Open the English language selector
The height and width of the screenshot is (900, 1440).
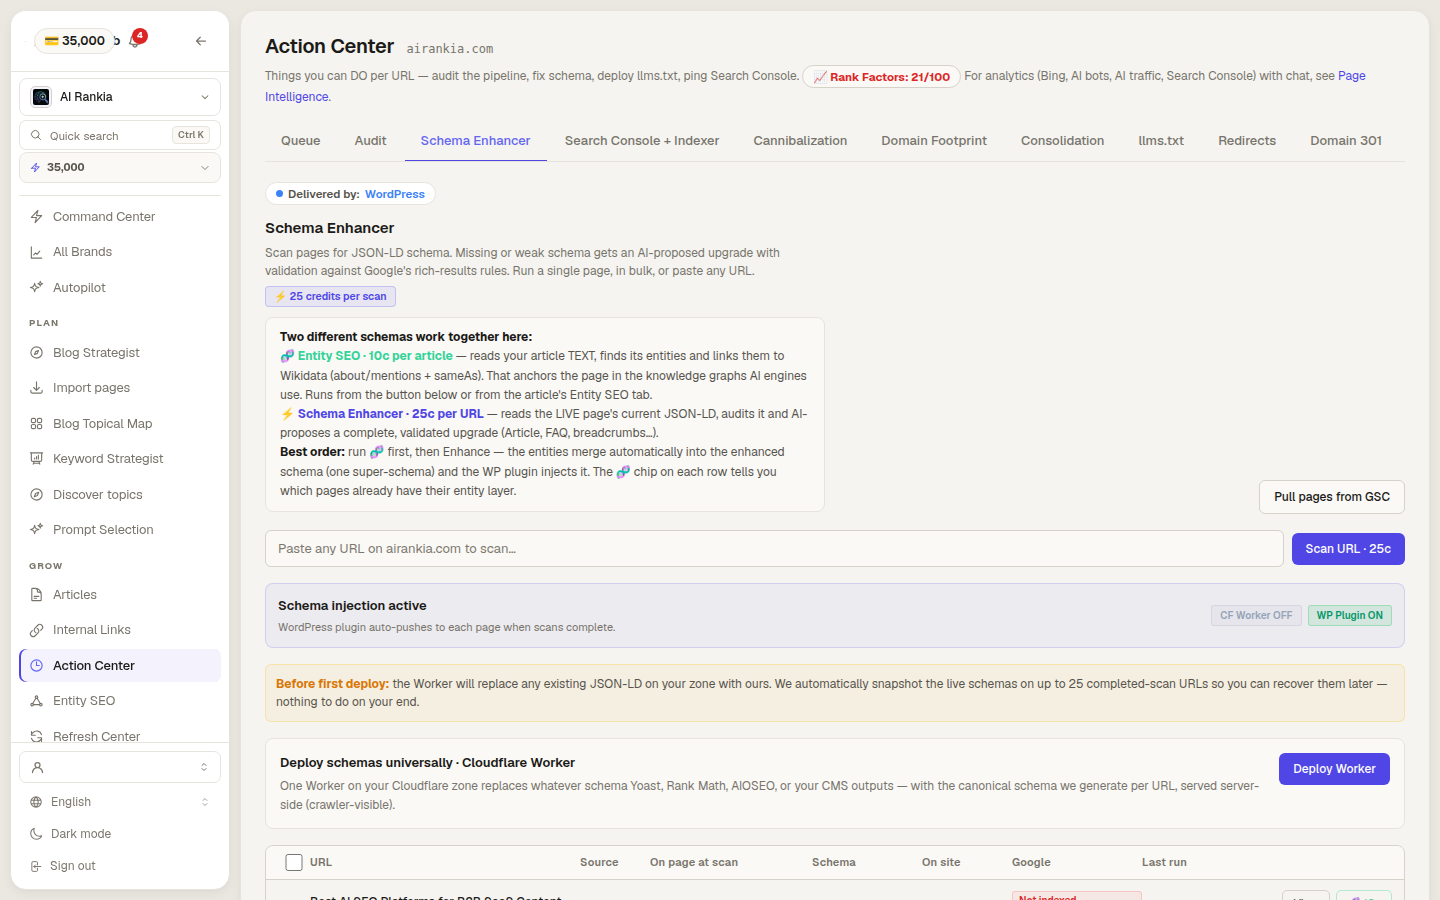pos(120,802)
